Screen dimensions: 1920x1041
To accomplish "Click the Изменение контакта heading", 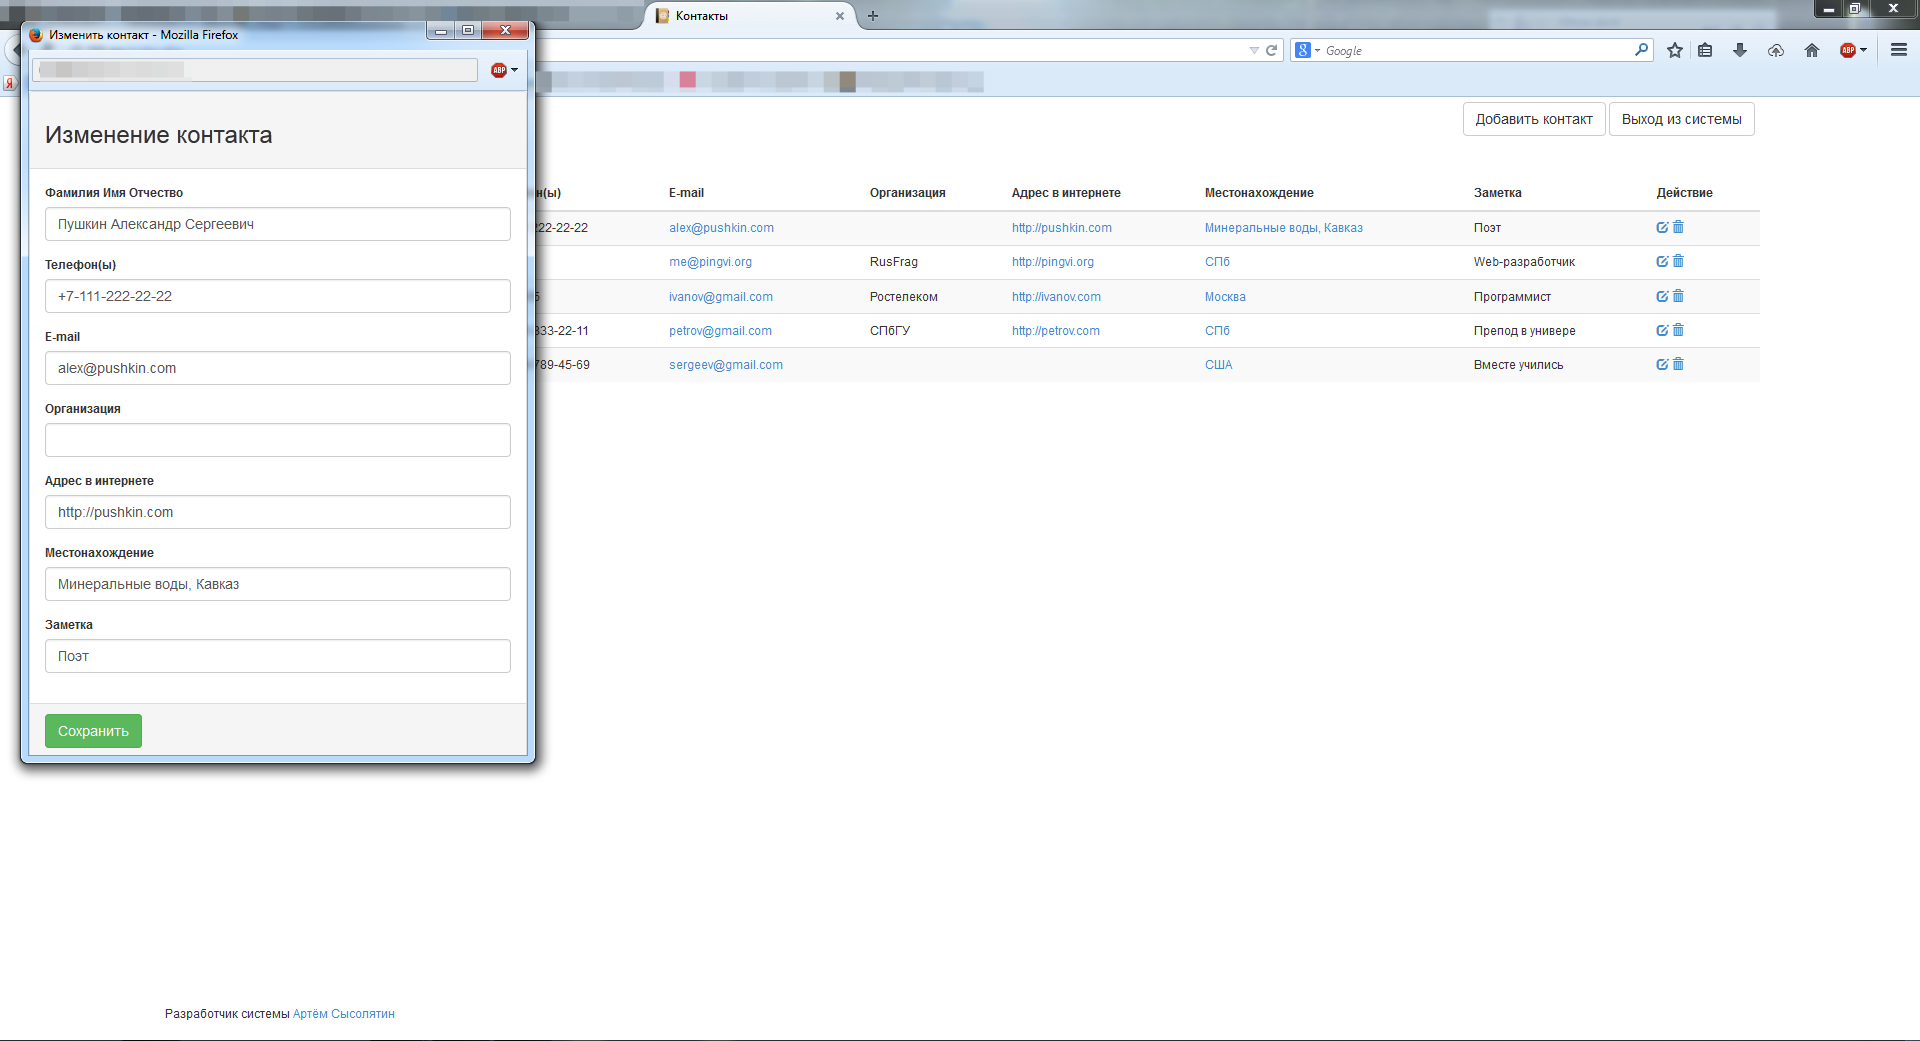I will pyautogui.click(x=158, y=135).
